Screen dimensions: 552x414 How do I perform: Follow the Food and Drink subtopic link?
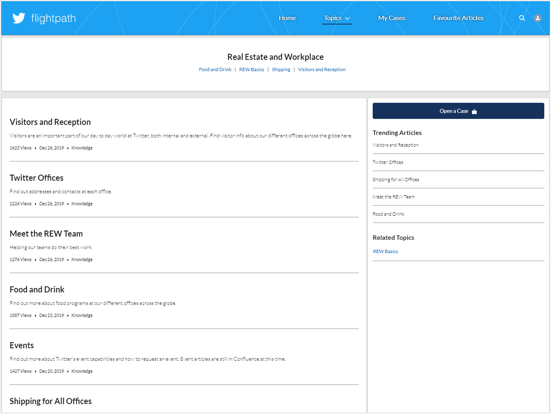tap(215, 69)
